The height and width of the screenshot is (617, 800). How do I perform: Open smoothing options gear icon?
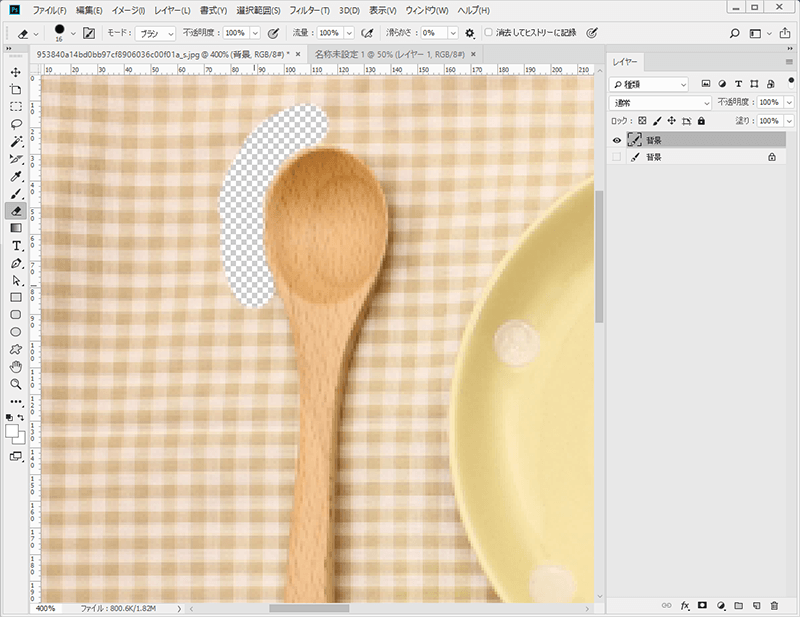(469, 33)
